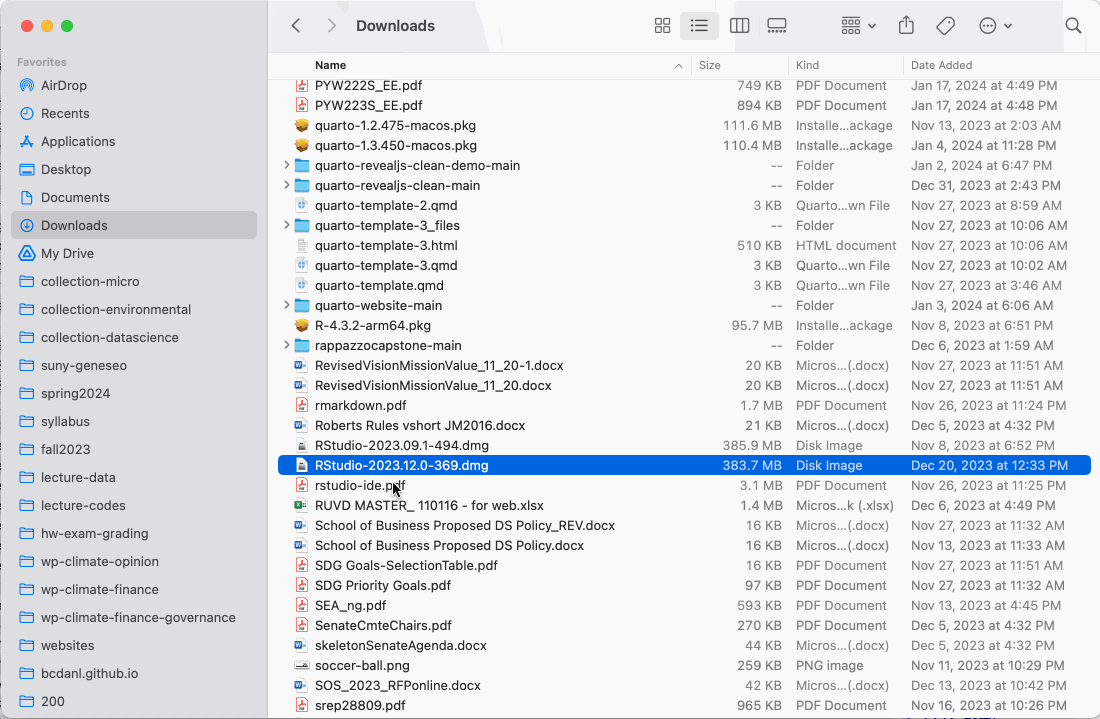Image resolution: width=1100 pixels, height=719 pixels.
Task: Go back with the left chevron
Action: tap(296, 26)
